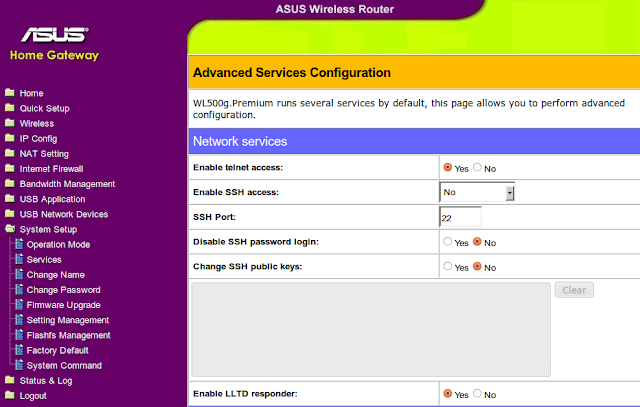Open the Change Password page
640x407 pixels.
click(x=63, y=290)
